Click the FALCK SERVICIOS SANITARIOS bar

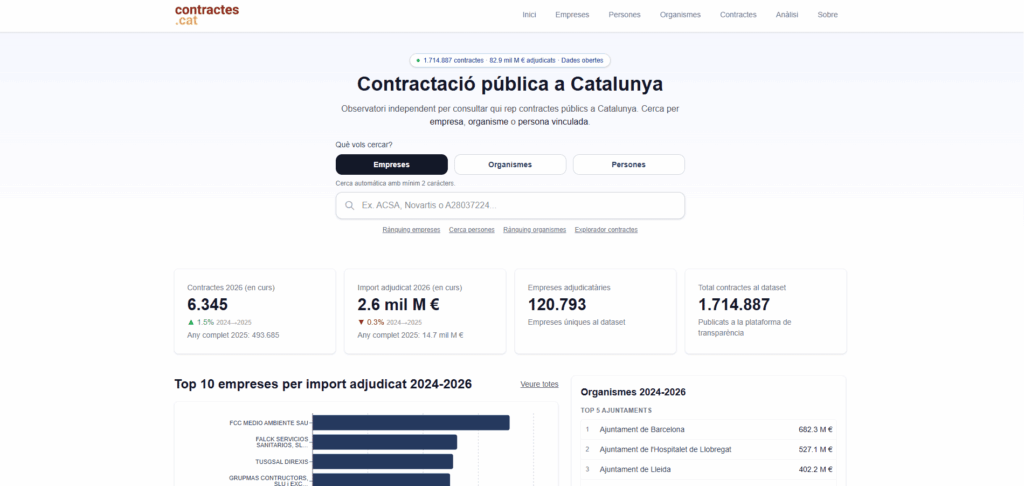tap(385, 442)
